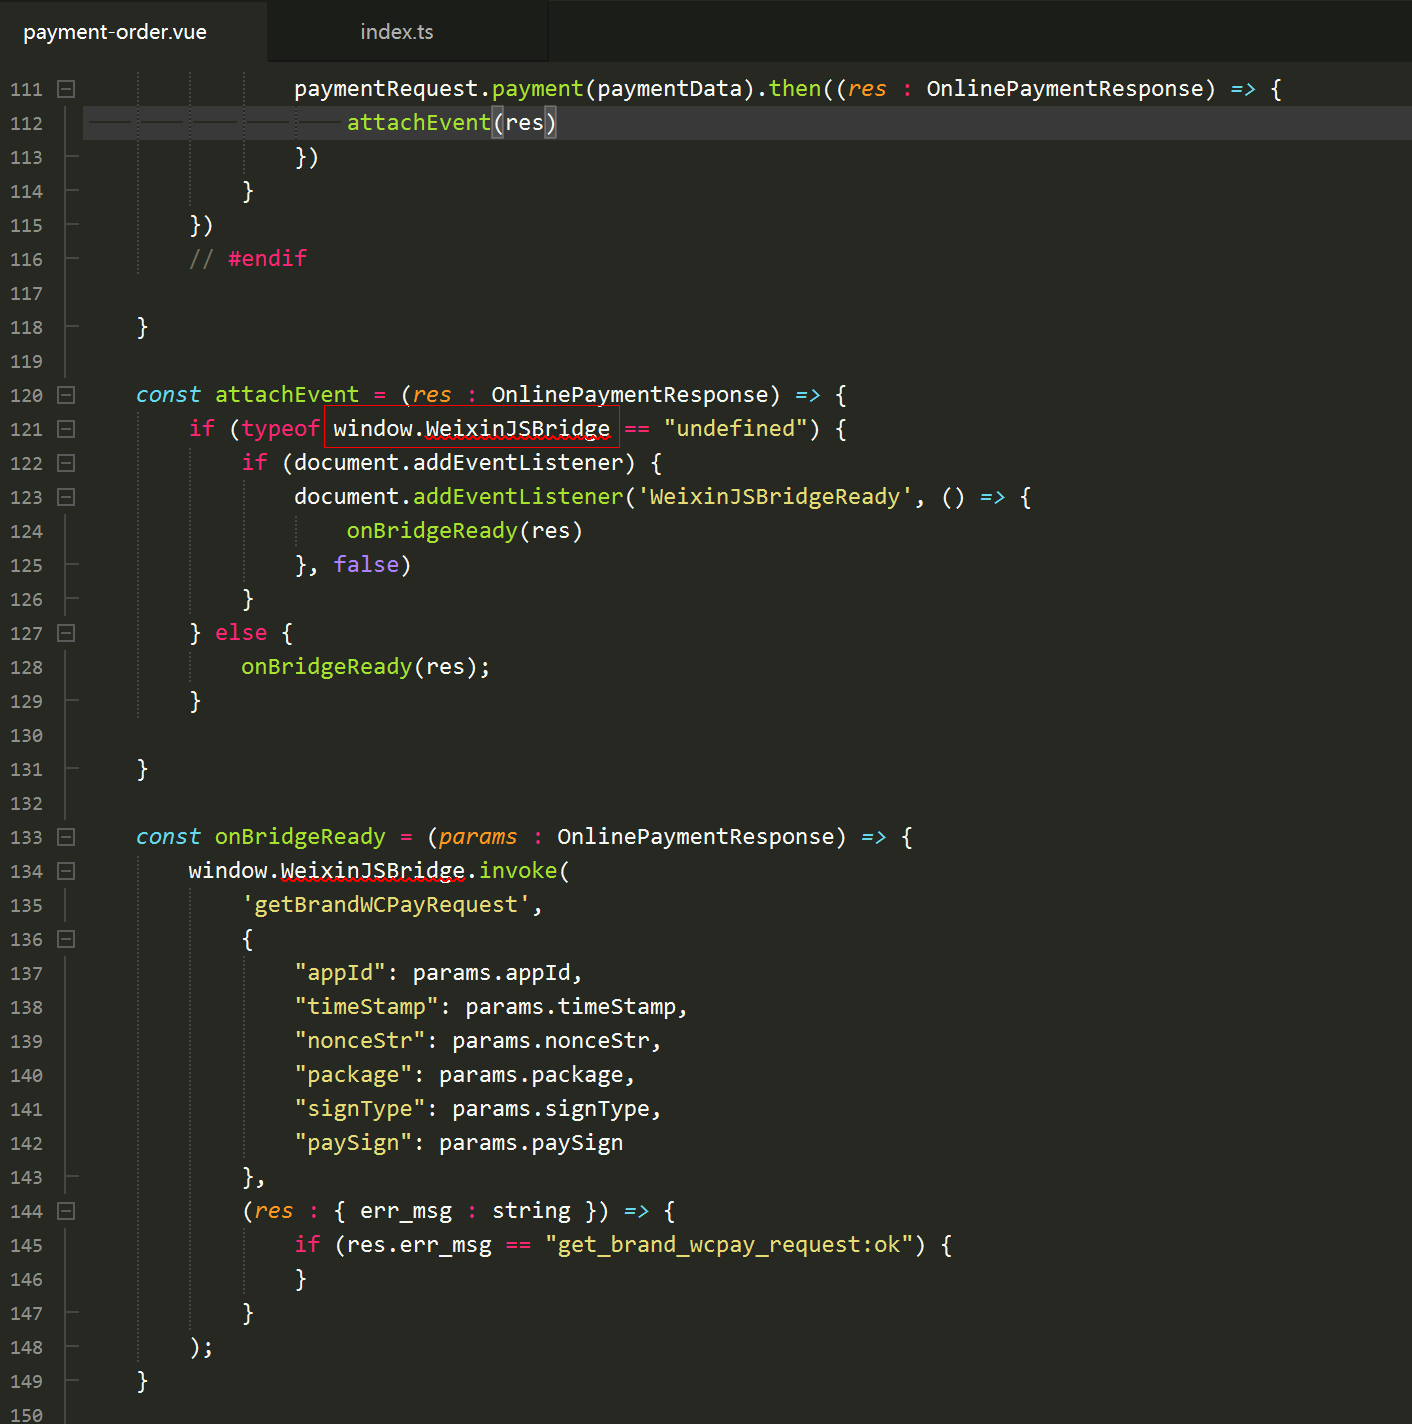Click err_msg in the callback type annotation
1412x1424 pixels.
tap(406, 1211)
